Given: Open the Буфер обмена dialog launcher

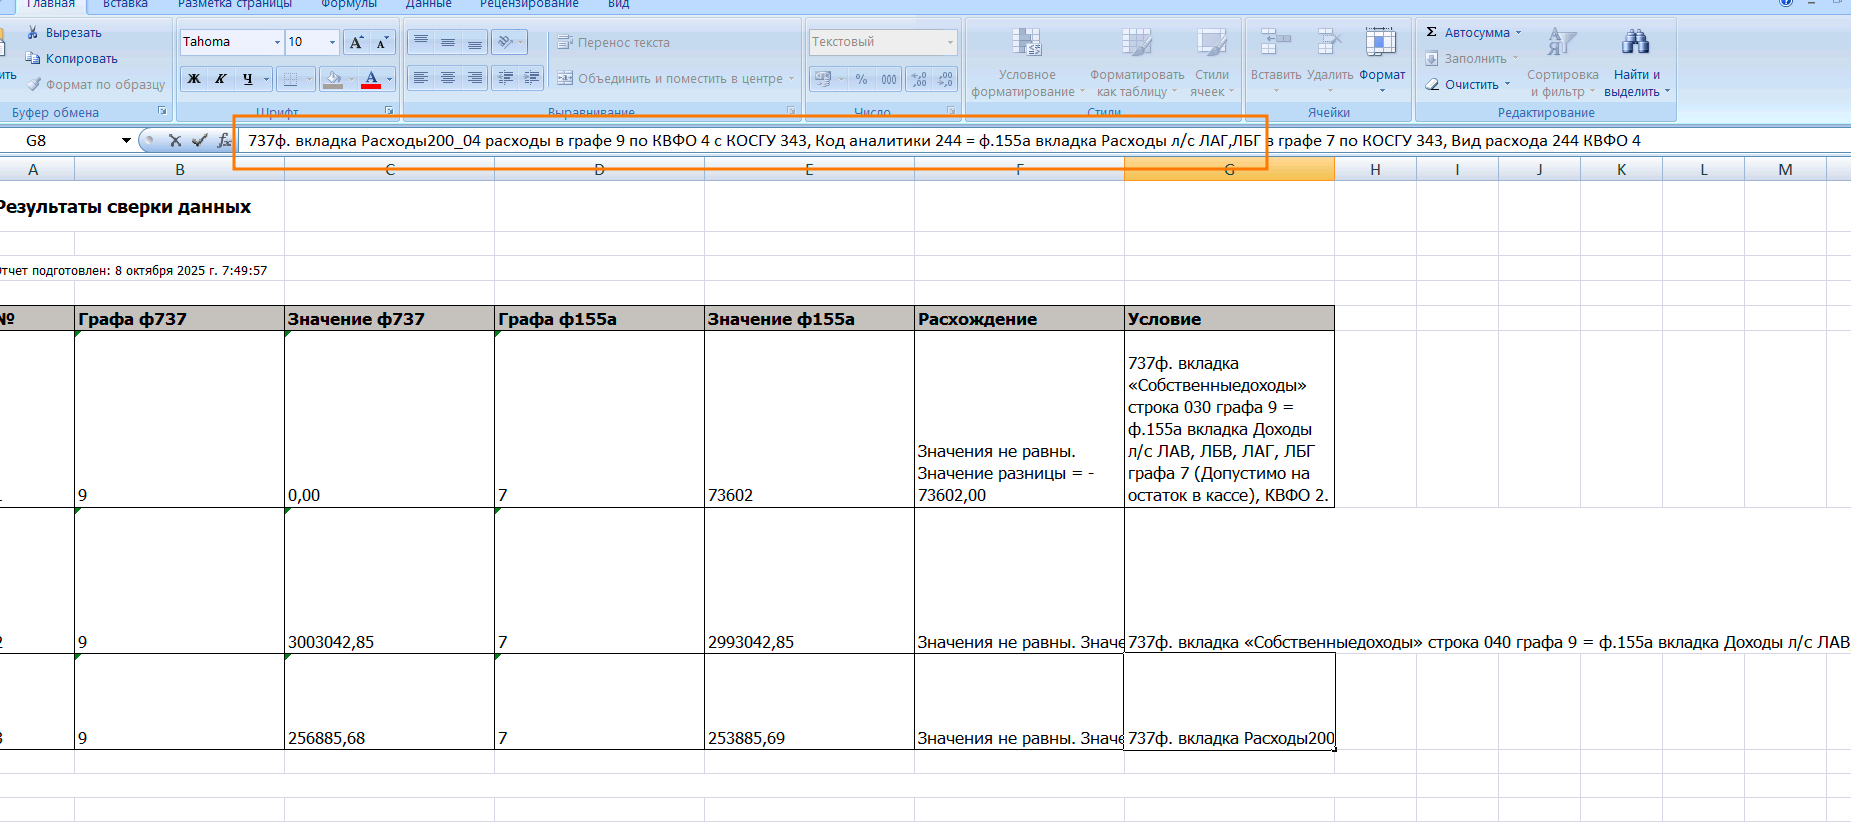Looking at the screenshot, I should (x=162, y=111).
